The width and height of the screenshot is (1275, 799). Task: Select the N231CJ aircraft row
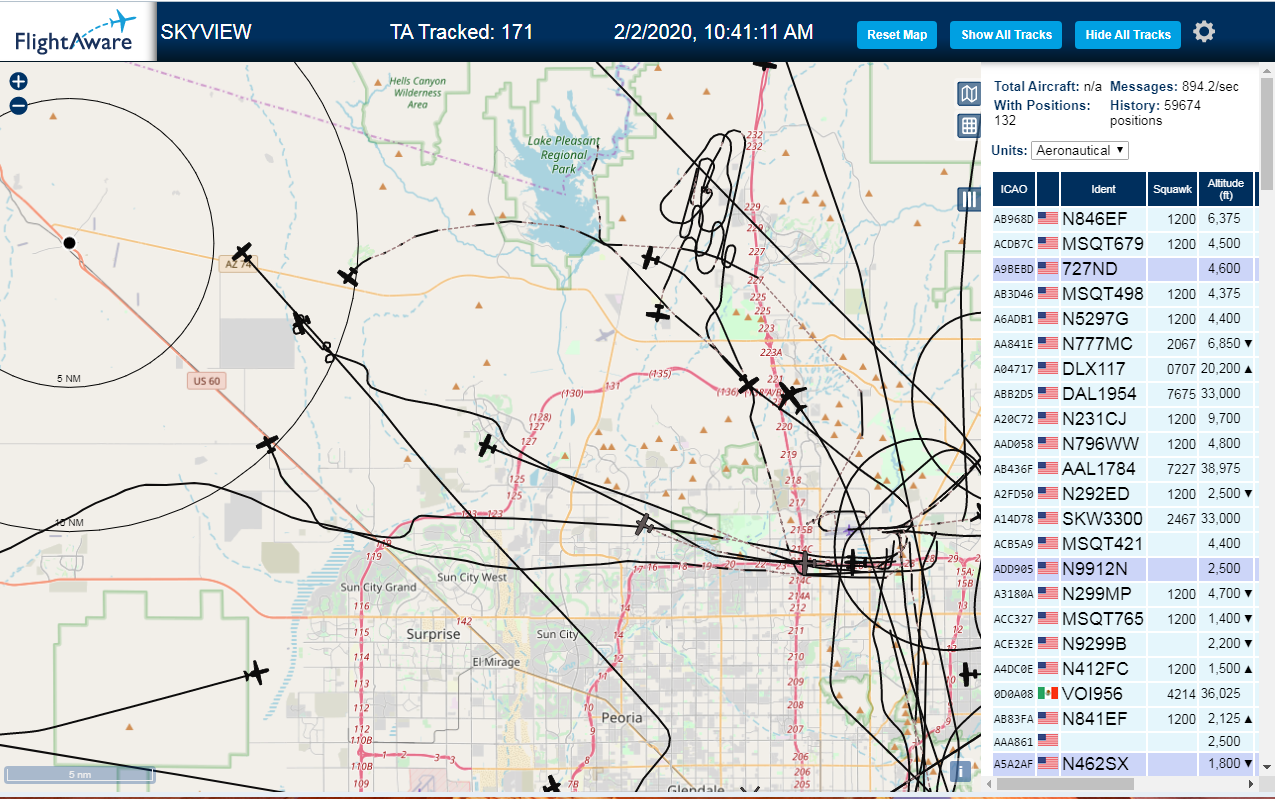click(x=1125, y=418)
